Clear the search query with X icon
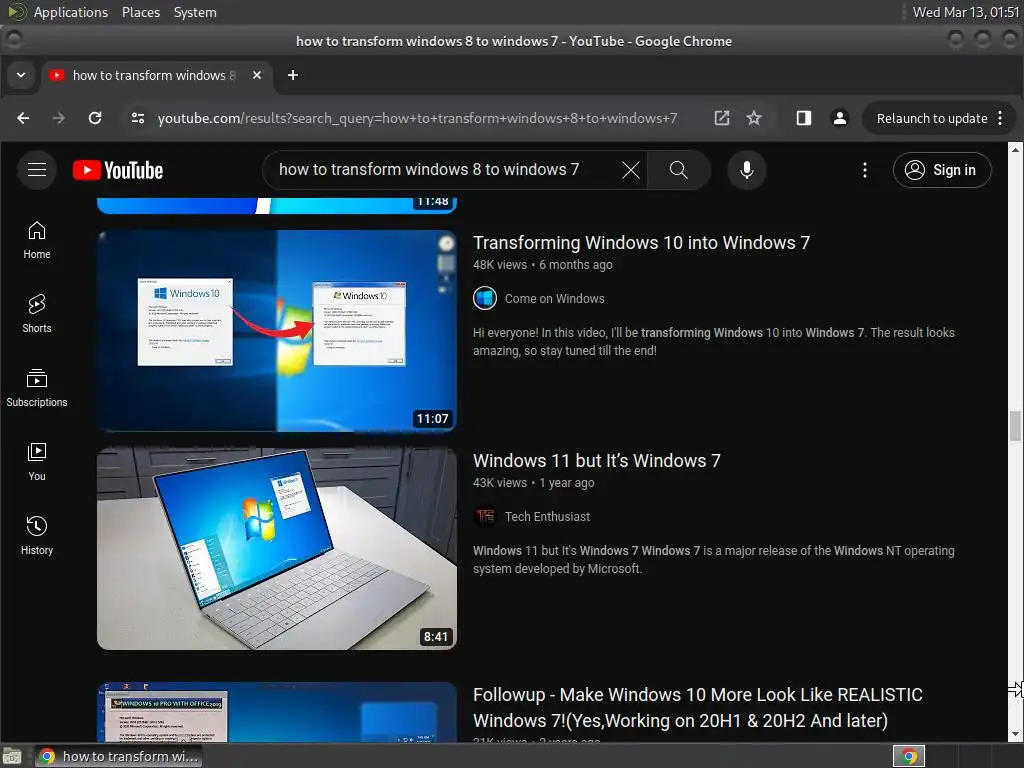The width and height of the screenshot is (1024, 768). pos(630,170)
